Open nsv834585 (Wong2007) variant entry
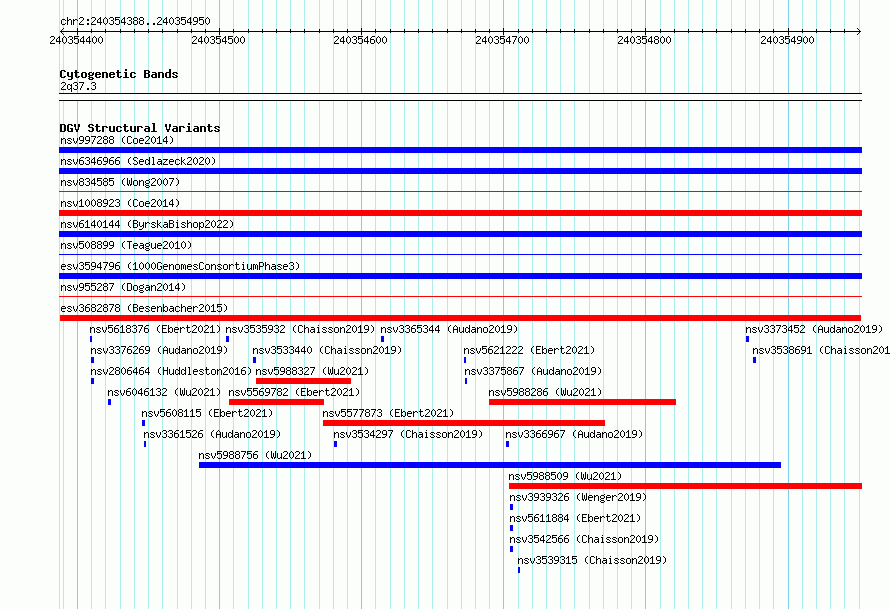Viewport: 890px width, 609px height. [120, 182]
